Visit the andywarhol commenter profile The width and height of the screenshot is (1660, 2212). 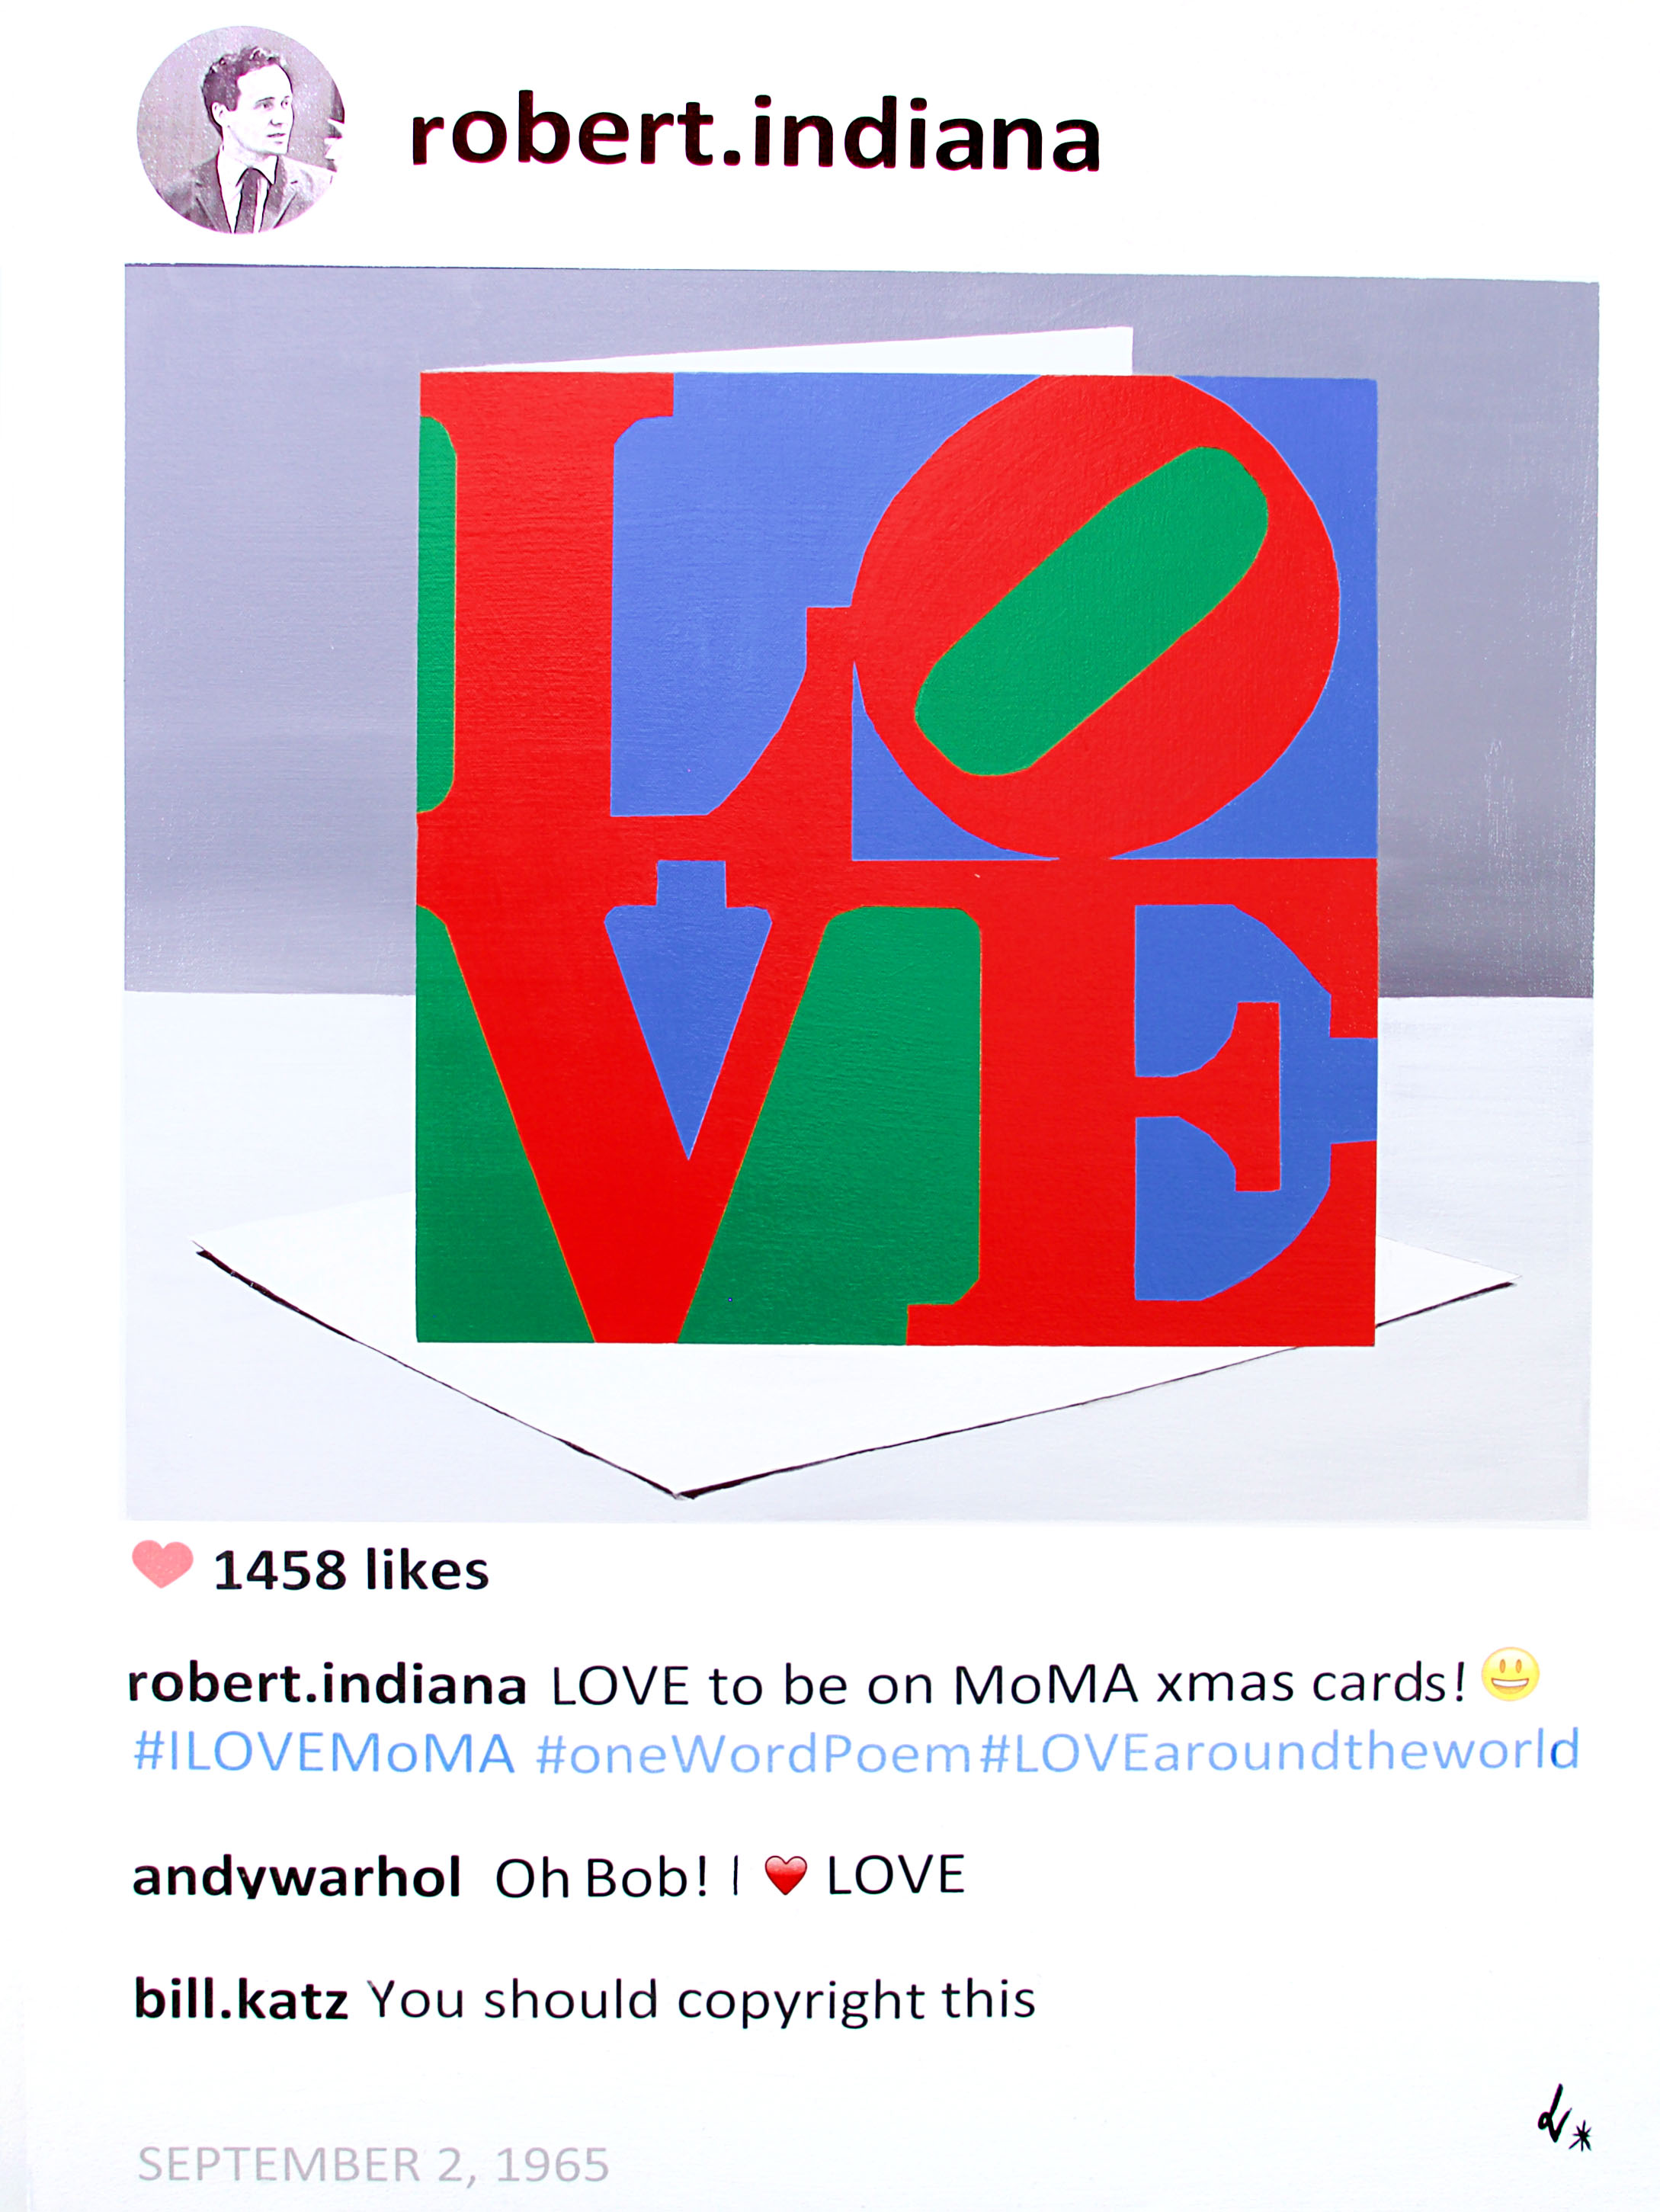point(297,1877)
